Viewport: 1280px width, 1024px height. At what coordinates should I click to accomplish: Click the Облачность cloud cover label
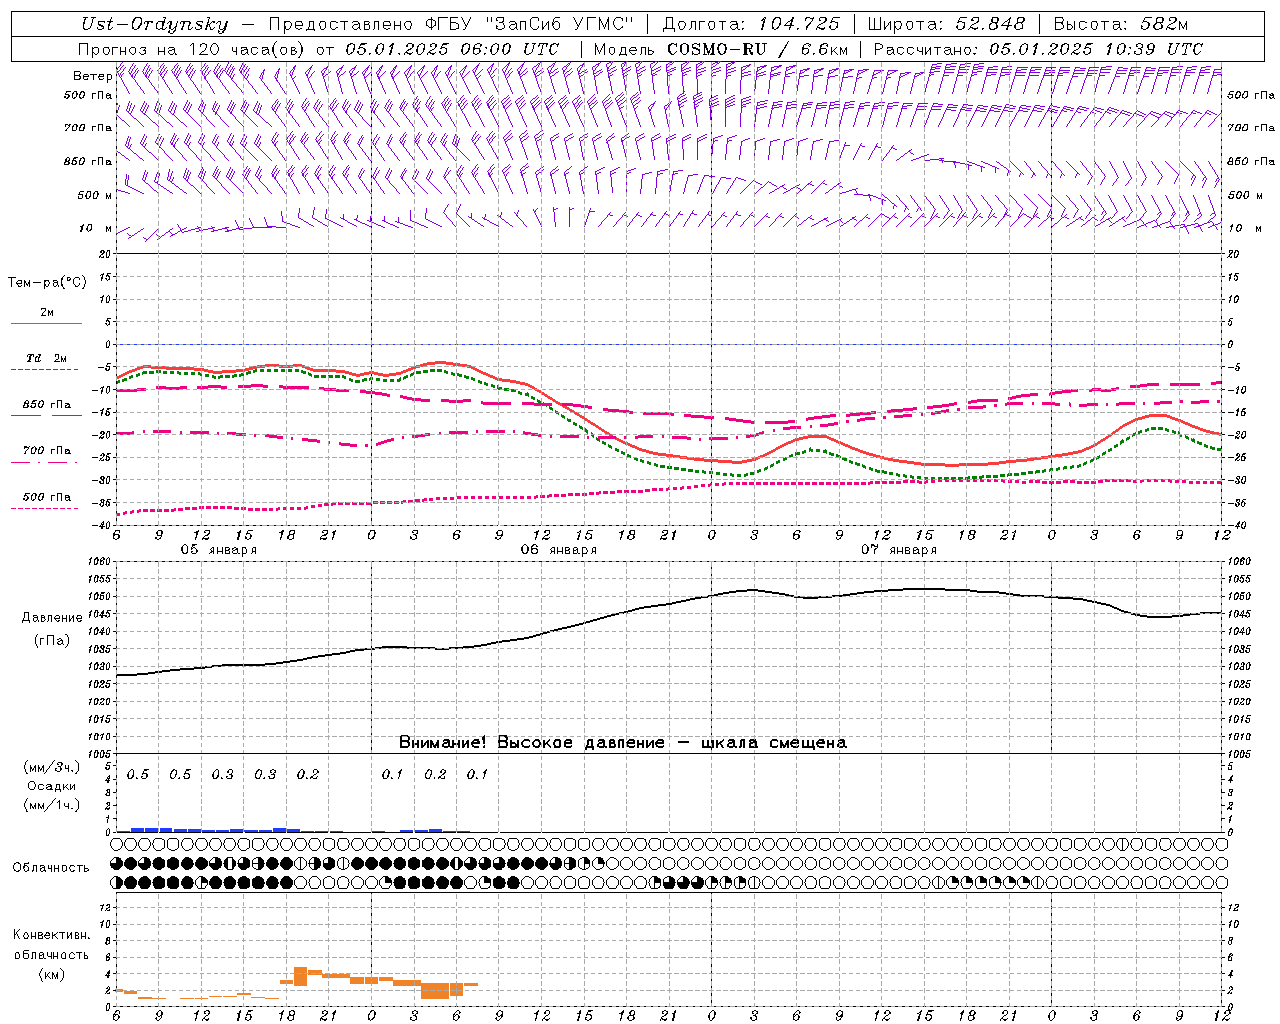pyautogui.click(x=51, y=867)
